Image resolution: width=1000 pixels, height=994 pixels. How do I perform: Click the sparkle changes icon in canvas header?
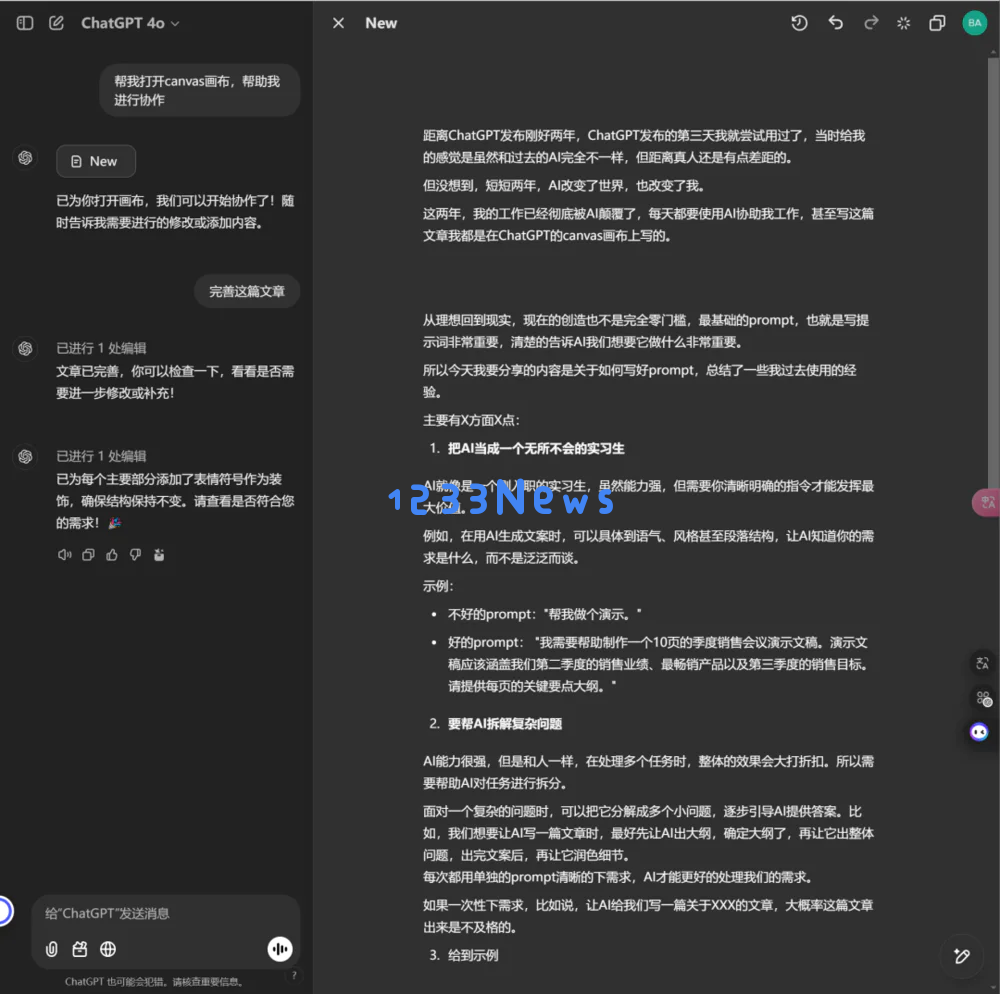[904, 24]
